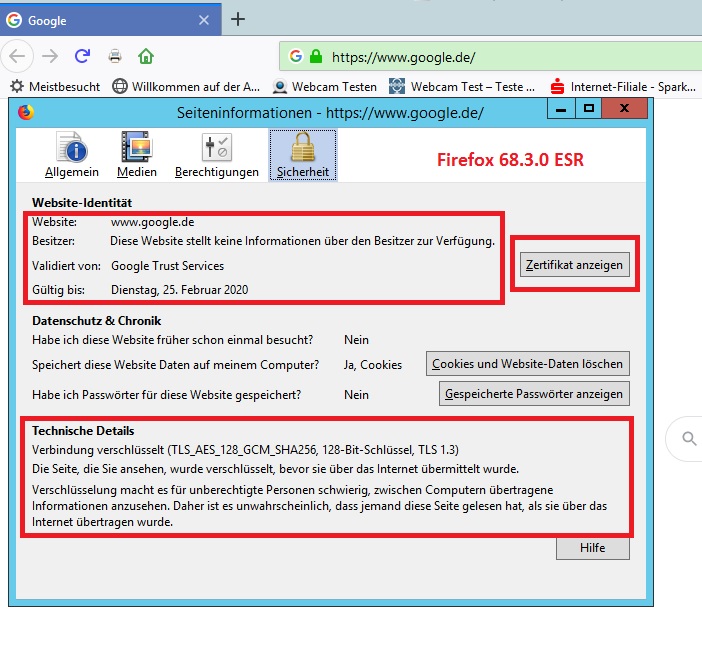The width and height of the screenshot is (702, 659).
Task: Click the magnifier search icon on Google page
Action: 689,439
